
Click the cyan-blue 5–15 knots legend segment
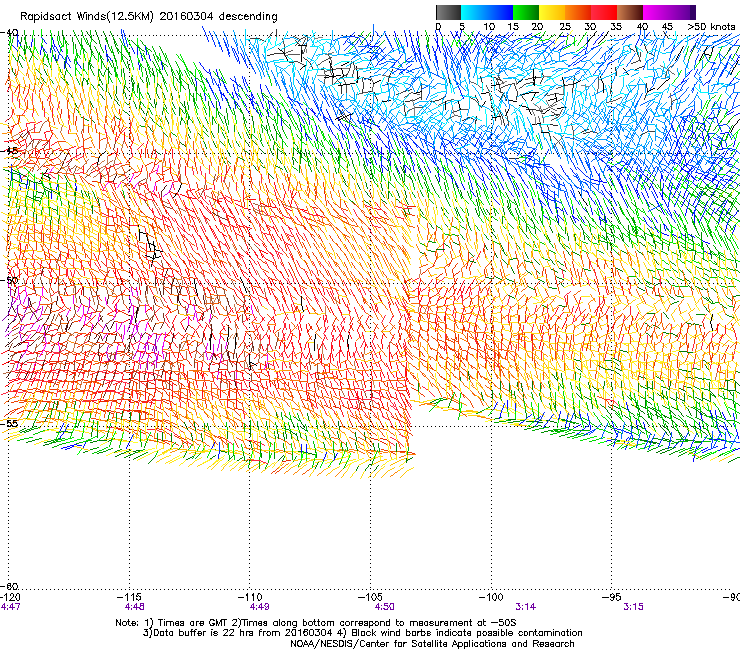tap(487, 12)
